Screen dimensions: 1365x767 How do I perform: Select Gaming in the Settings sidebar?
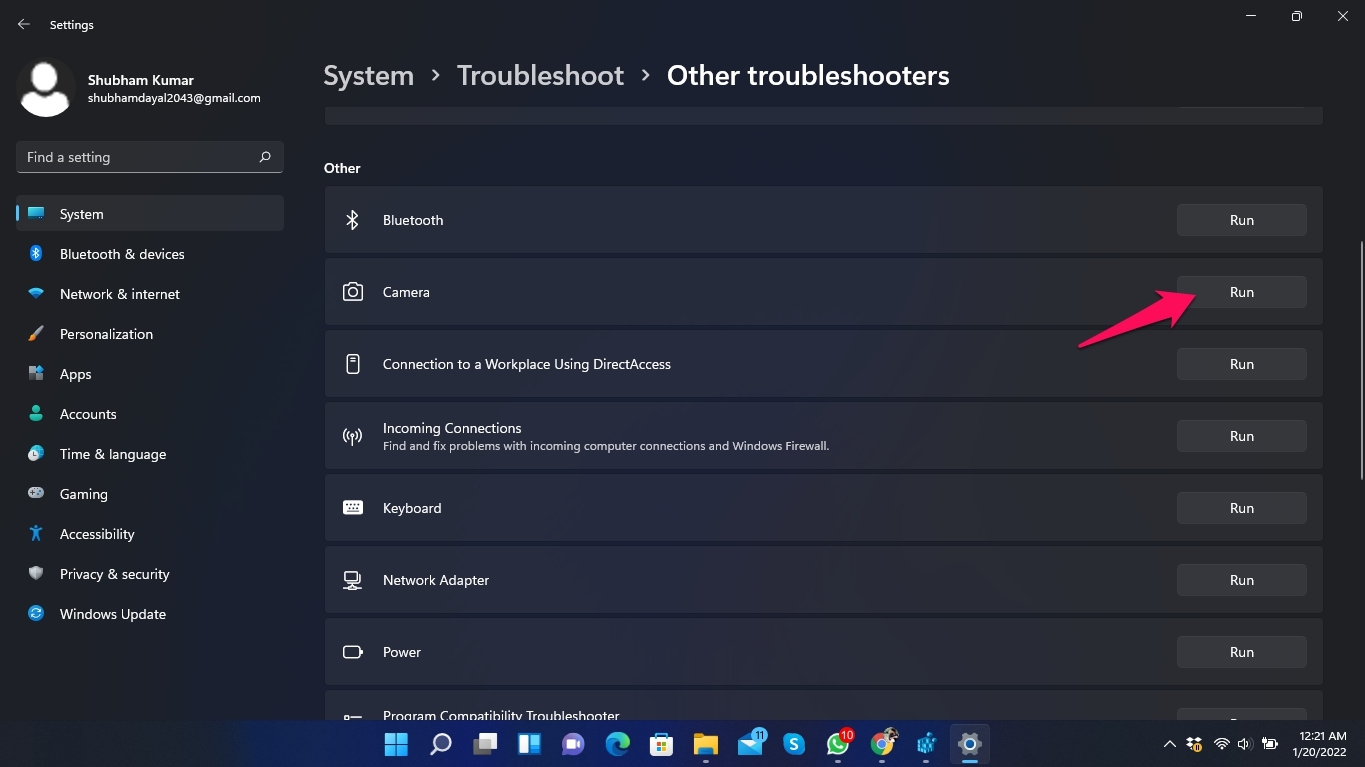tap(83, 493)
